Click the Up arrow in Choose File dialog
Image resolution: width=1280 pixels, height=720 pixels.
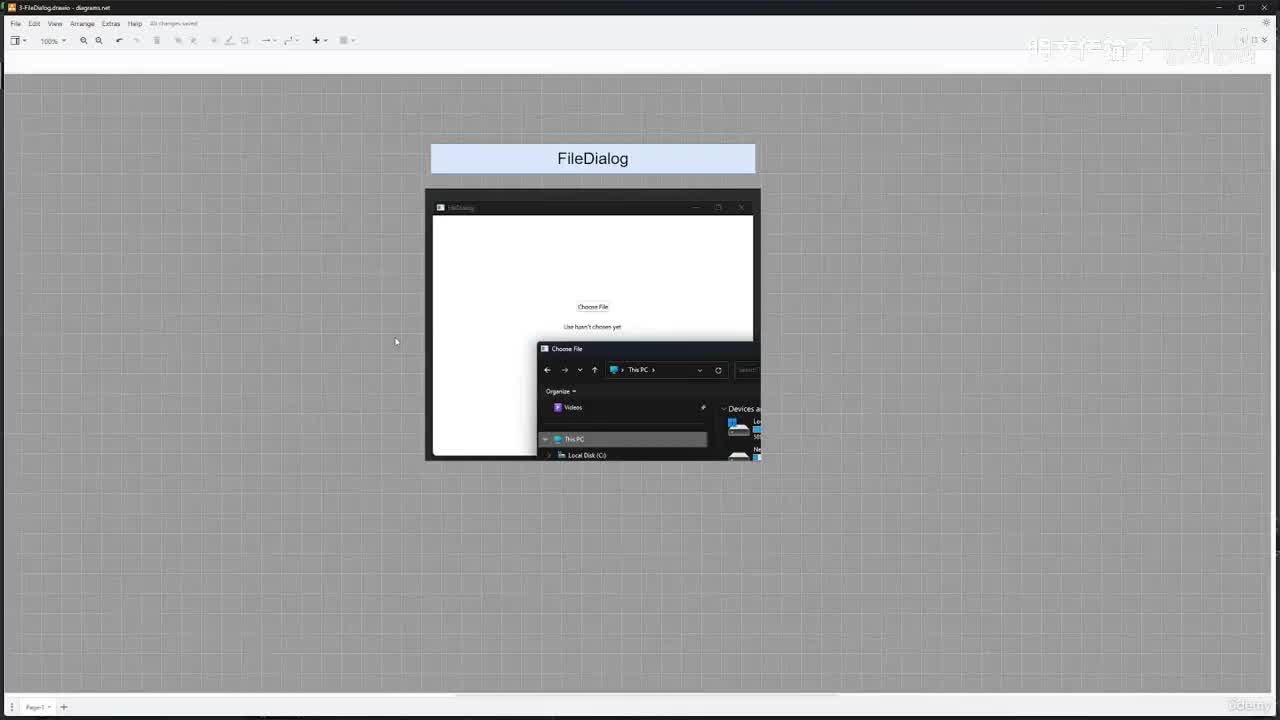[594, 370]
